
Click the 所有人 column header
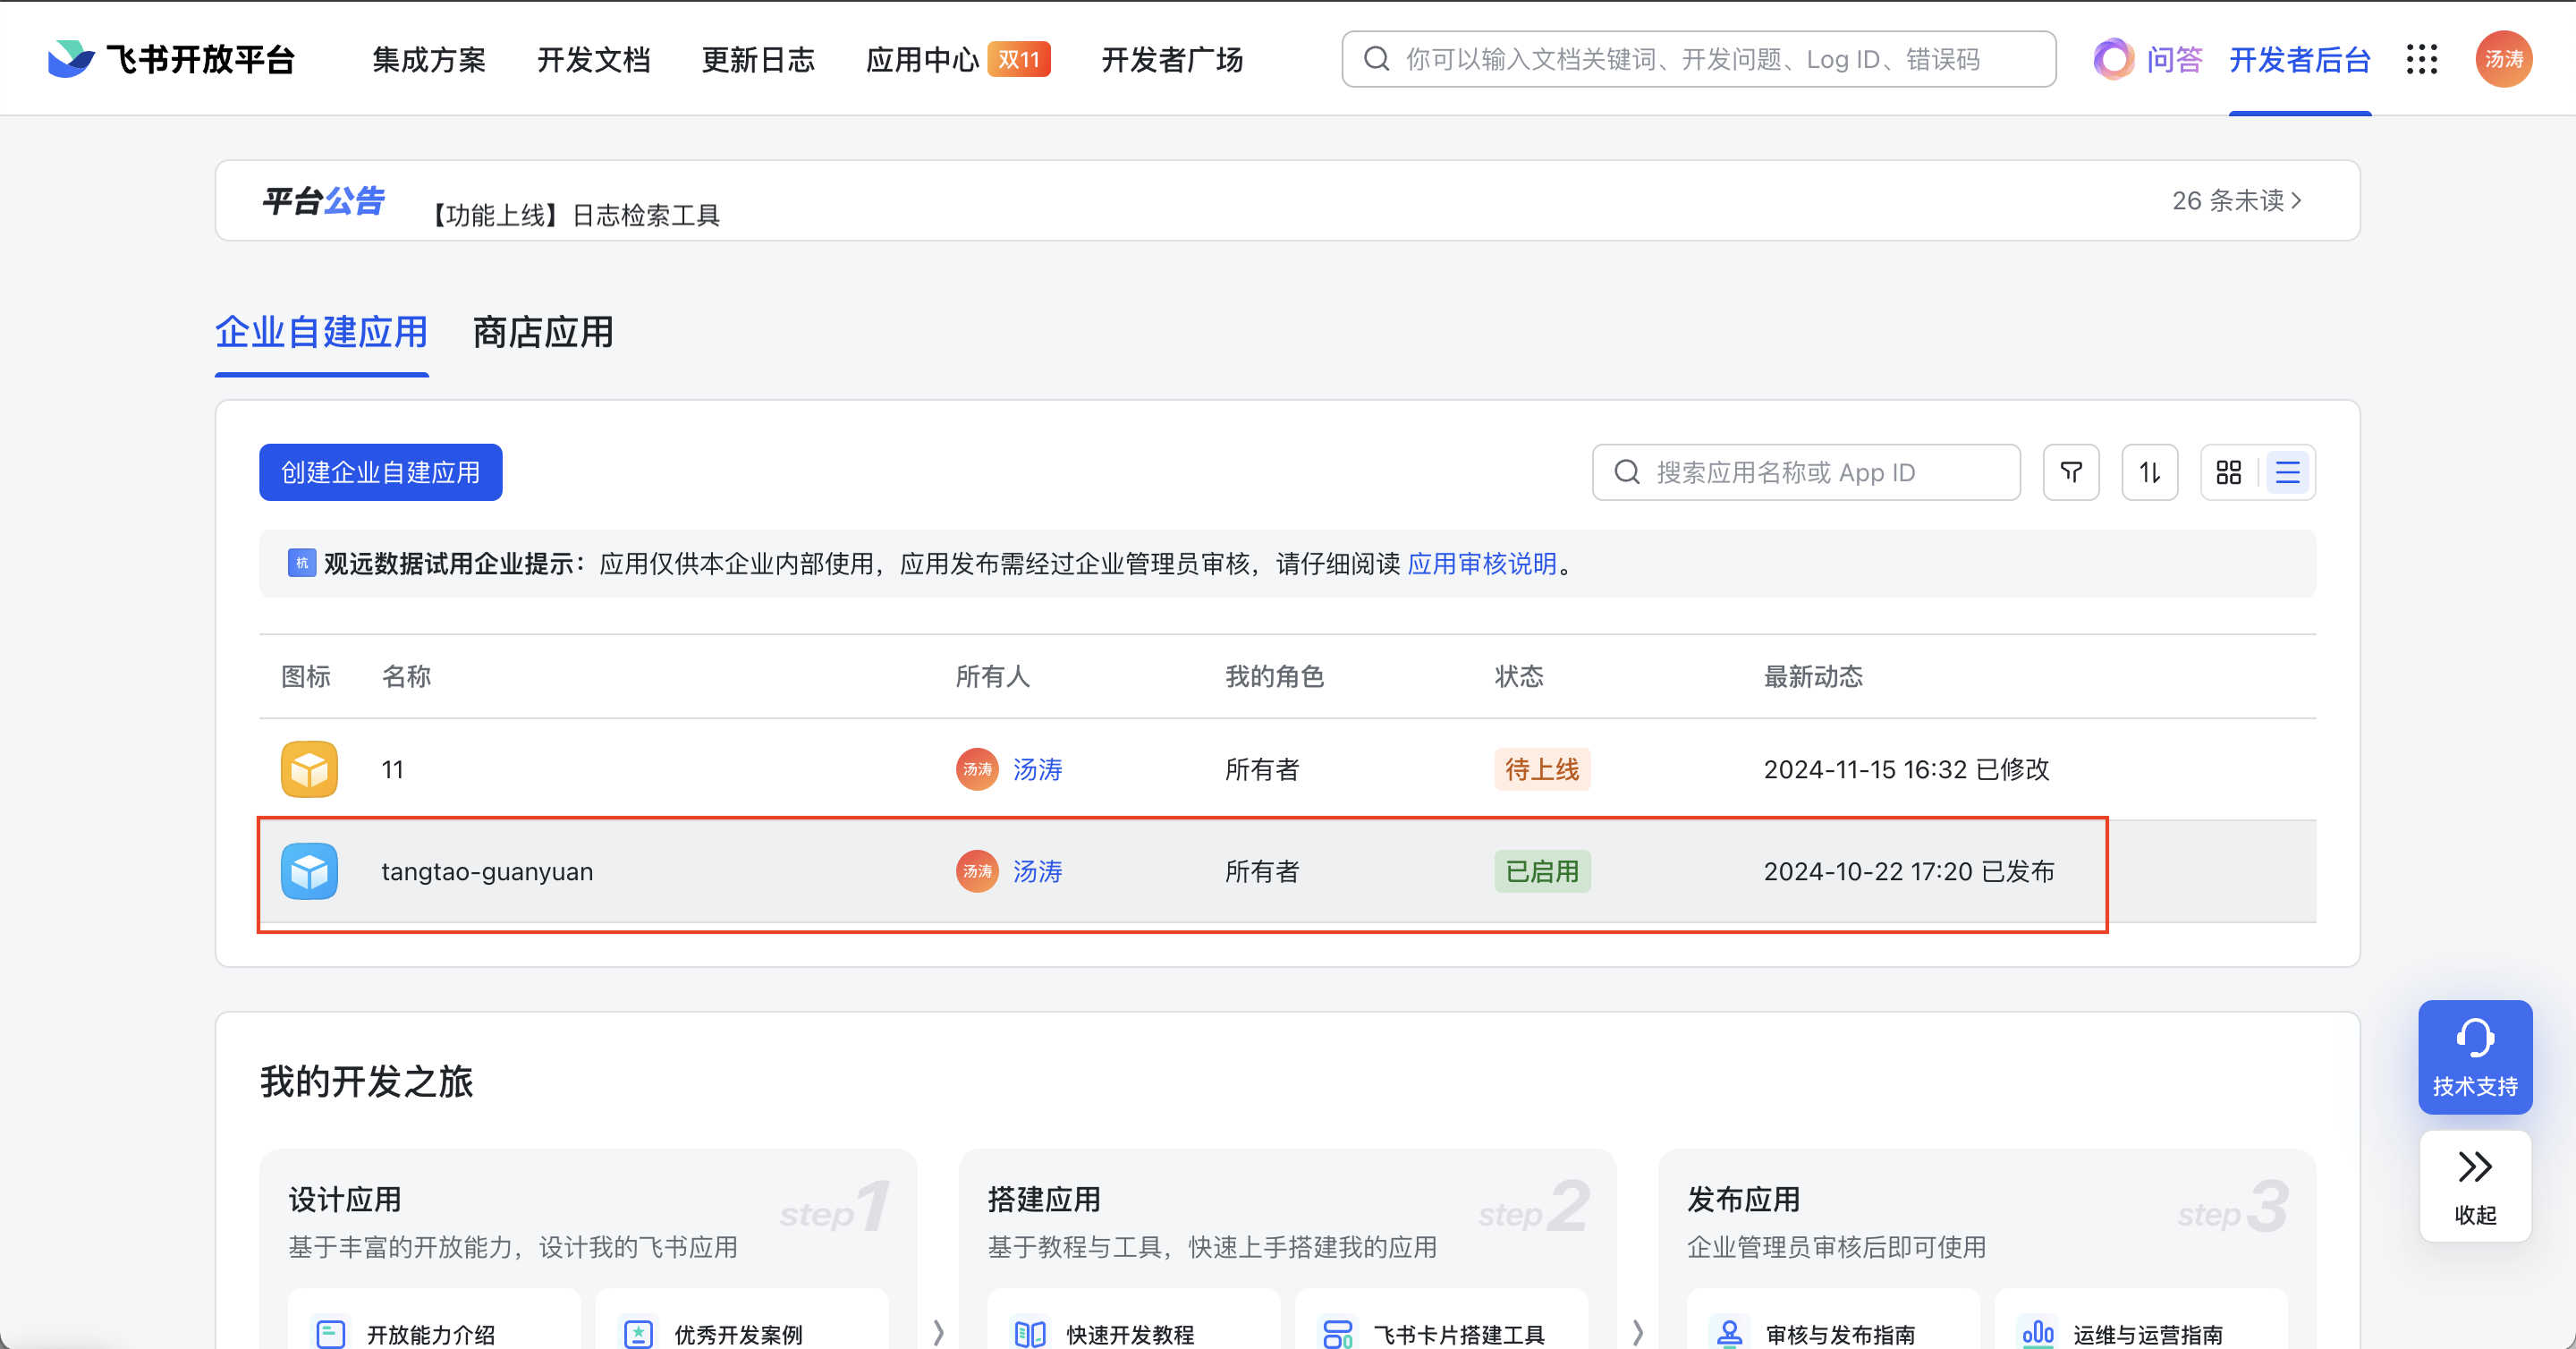[992, 676]
